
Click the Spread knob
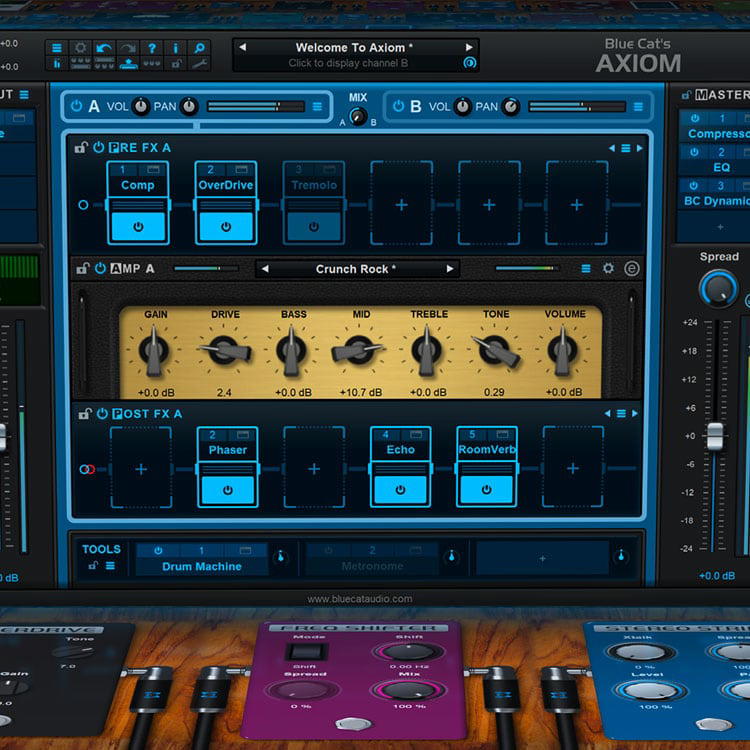(718, 288)
